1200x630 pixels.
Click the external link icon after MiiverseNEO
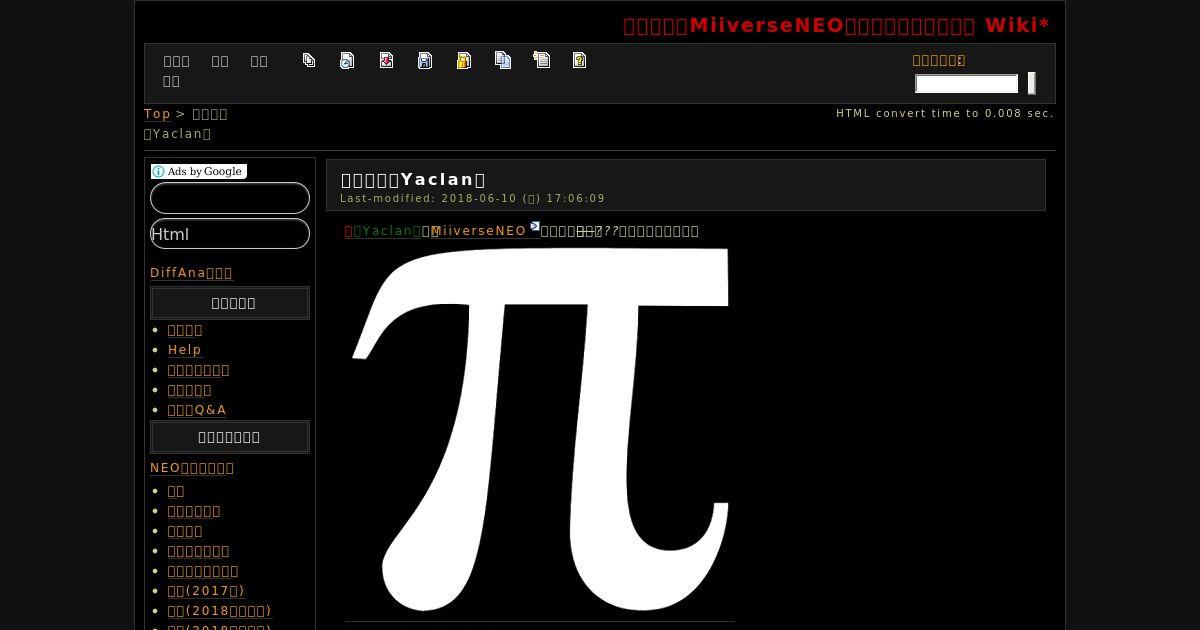pos(535,226)
